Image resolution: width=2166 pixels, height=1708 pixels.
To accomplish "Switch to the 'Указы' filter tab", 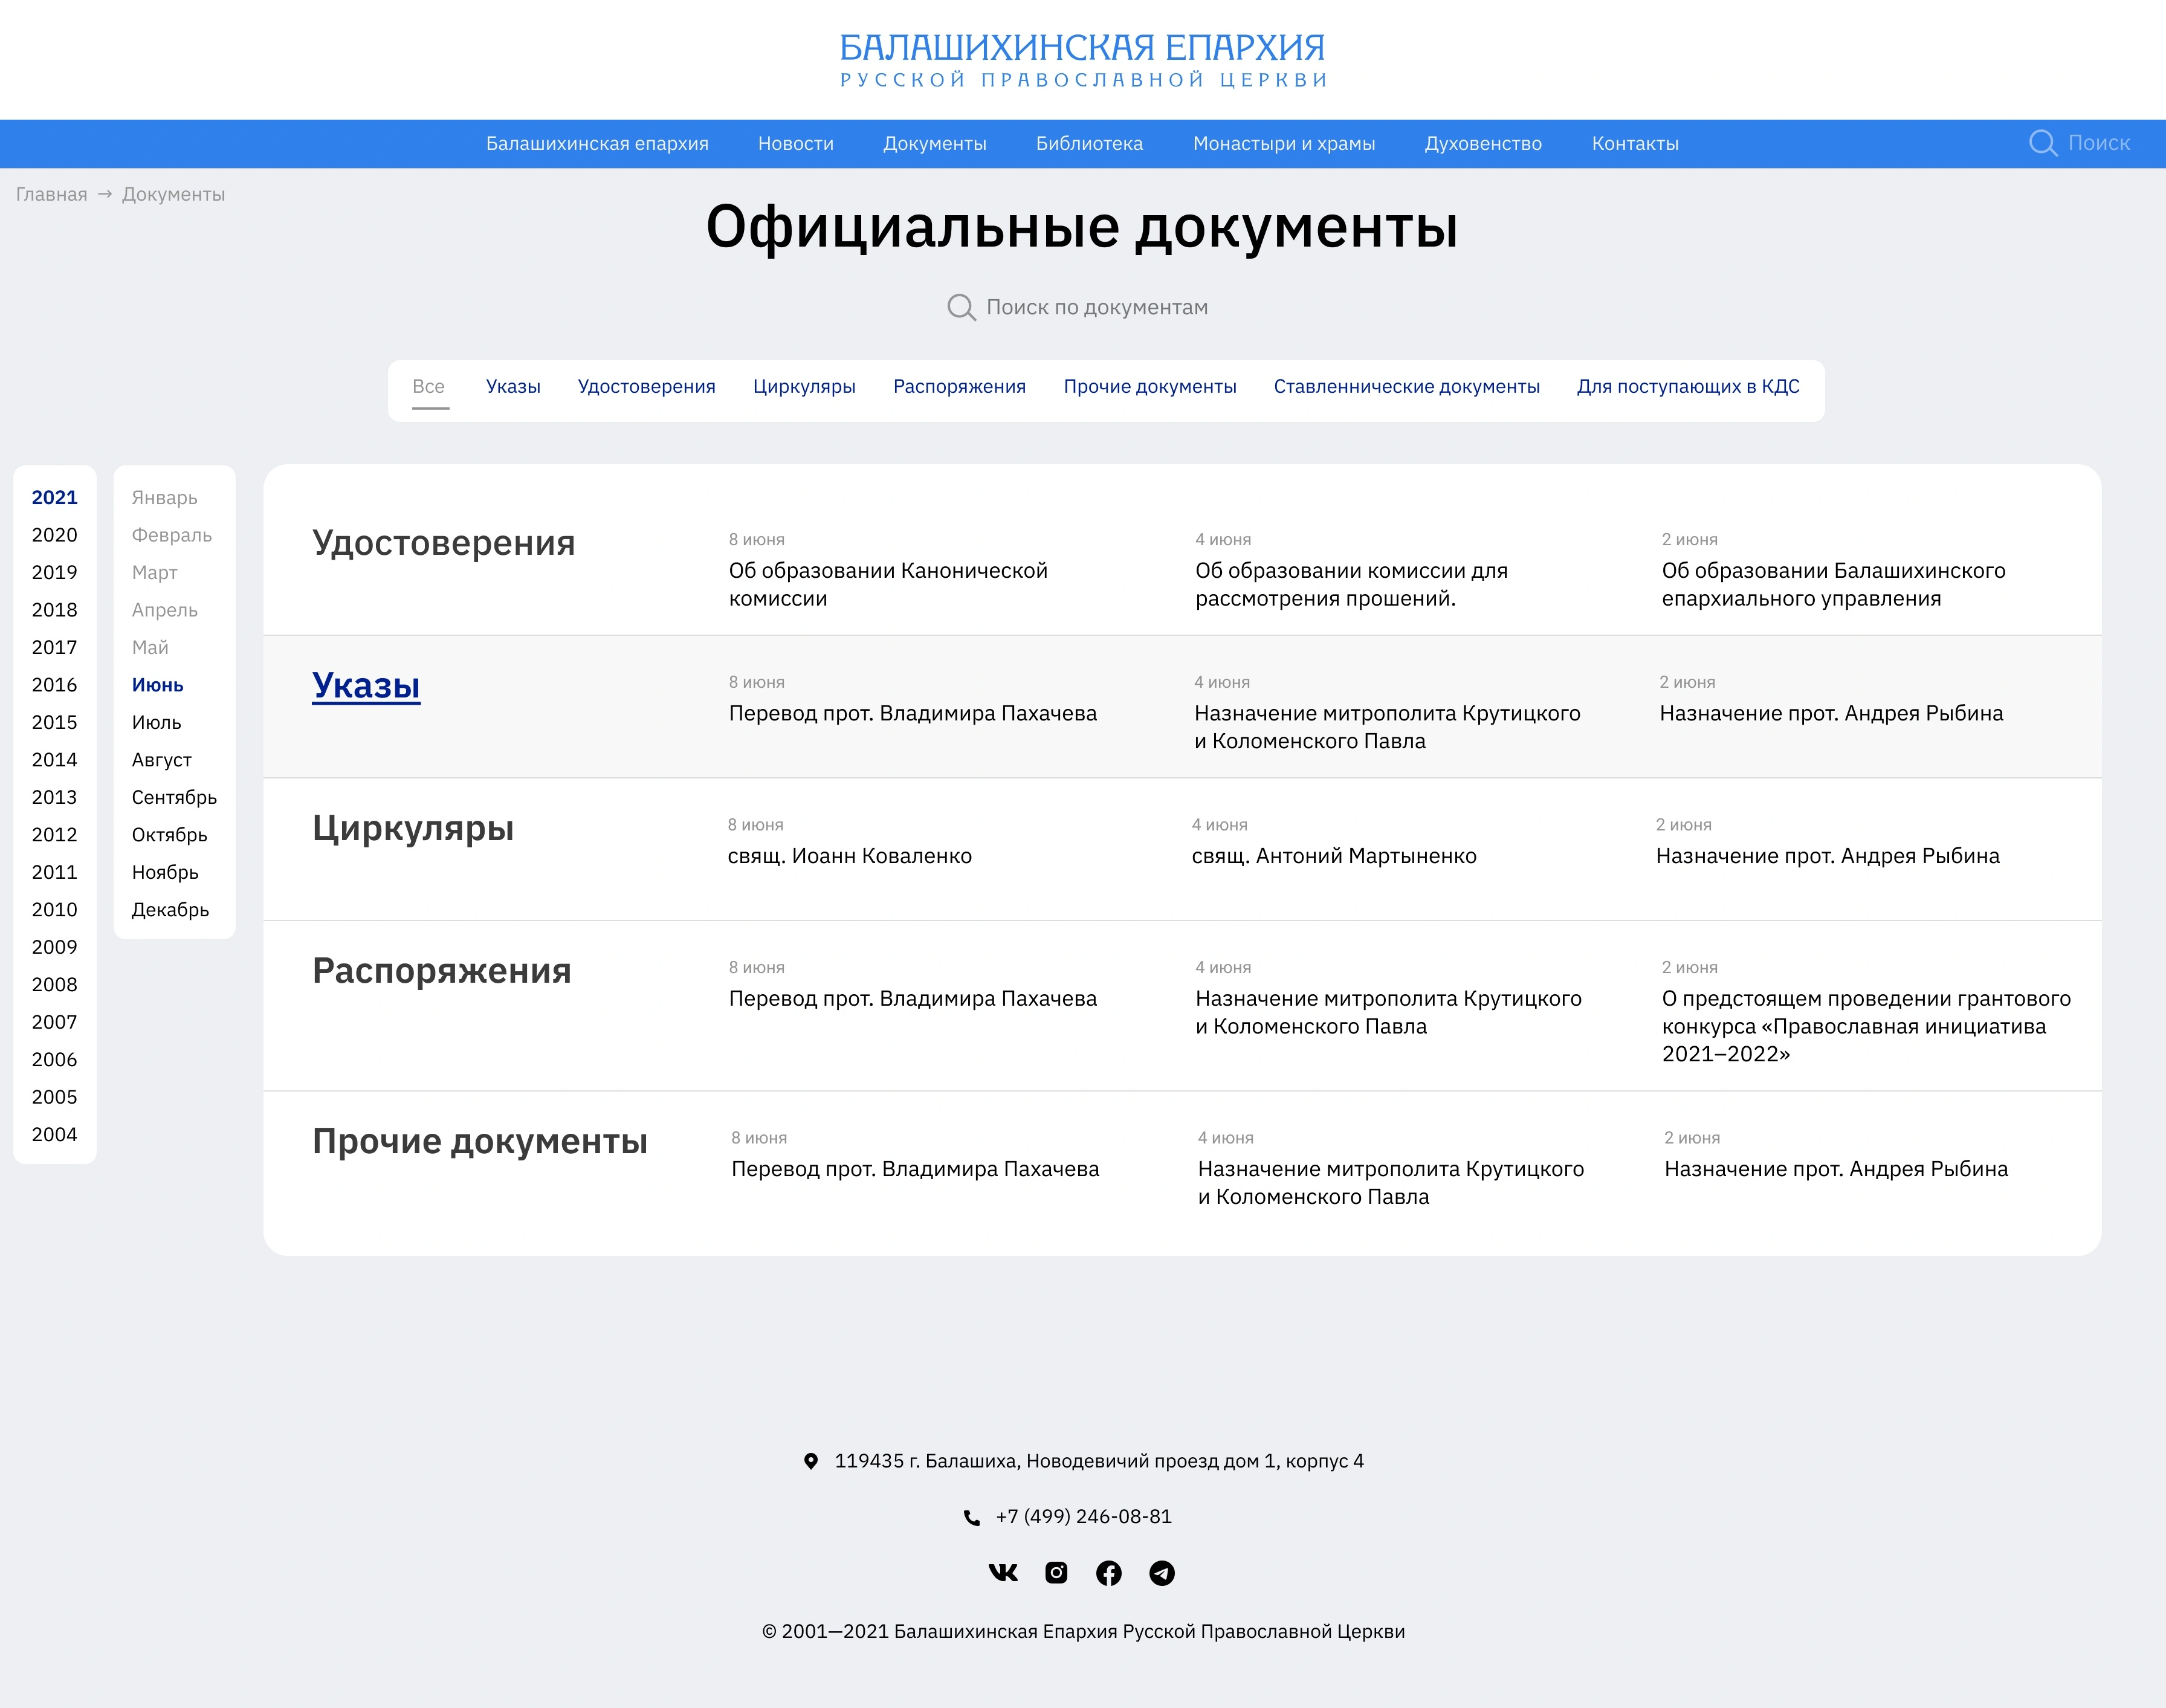I will [513, 386].
